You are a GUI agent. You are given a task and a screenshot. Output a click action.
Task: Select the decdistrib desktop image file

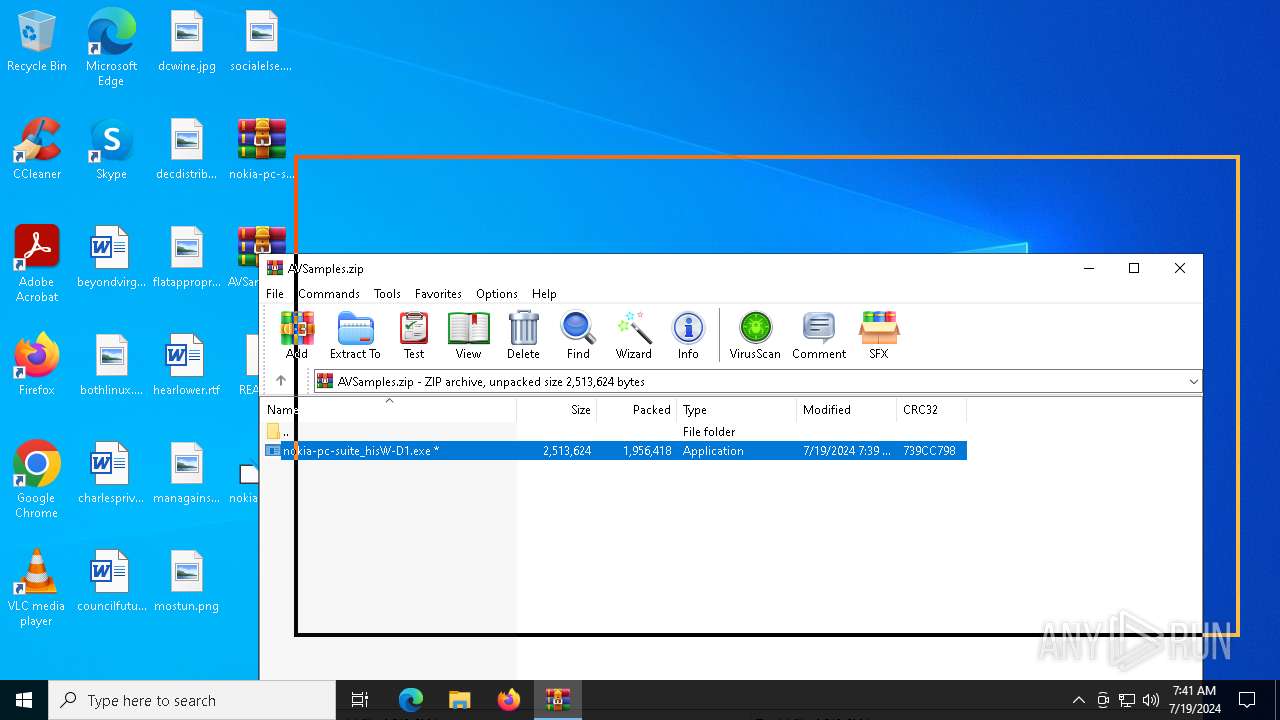[187, 149]
